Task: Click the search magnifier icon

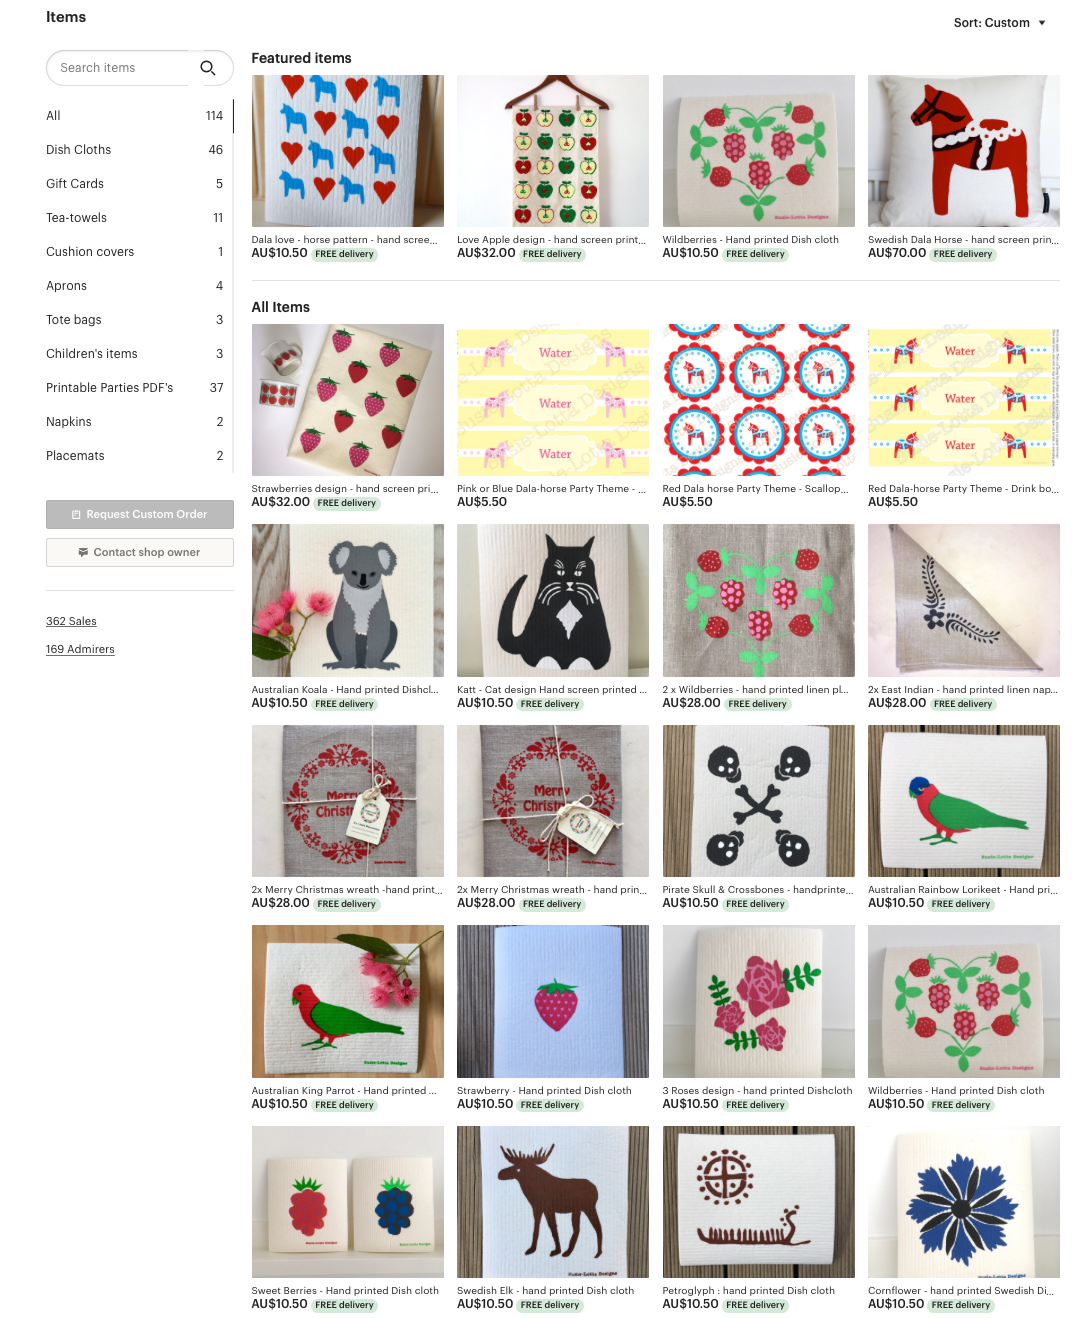Action: (208, 68)
